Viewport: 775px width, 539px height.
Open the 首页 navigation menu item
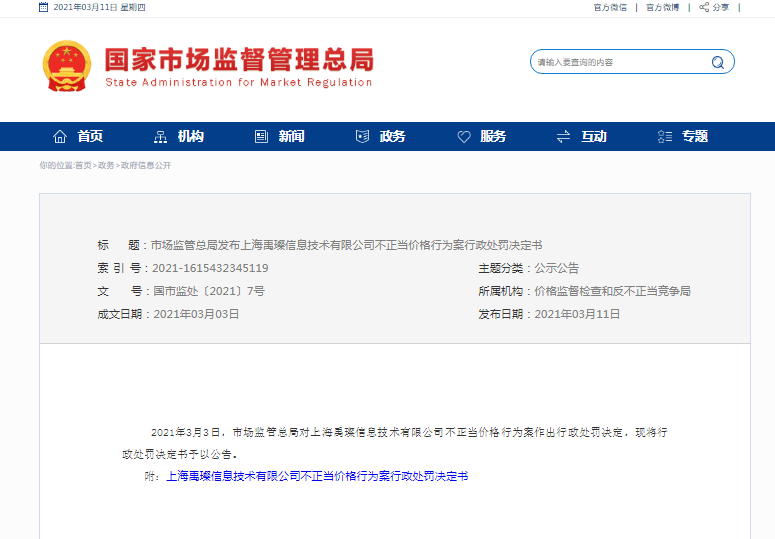point(90,136)
